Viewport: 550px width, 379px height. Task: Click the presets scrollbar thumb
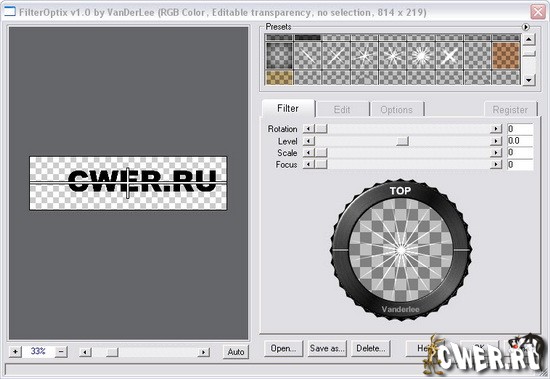[x=529, y=53]
